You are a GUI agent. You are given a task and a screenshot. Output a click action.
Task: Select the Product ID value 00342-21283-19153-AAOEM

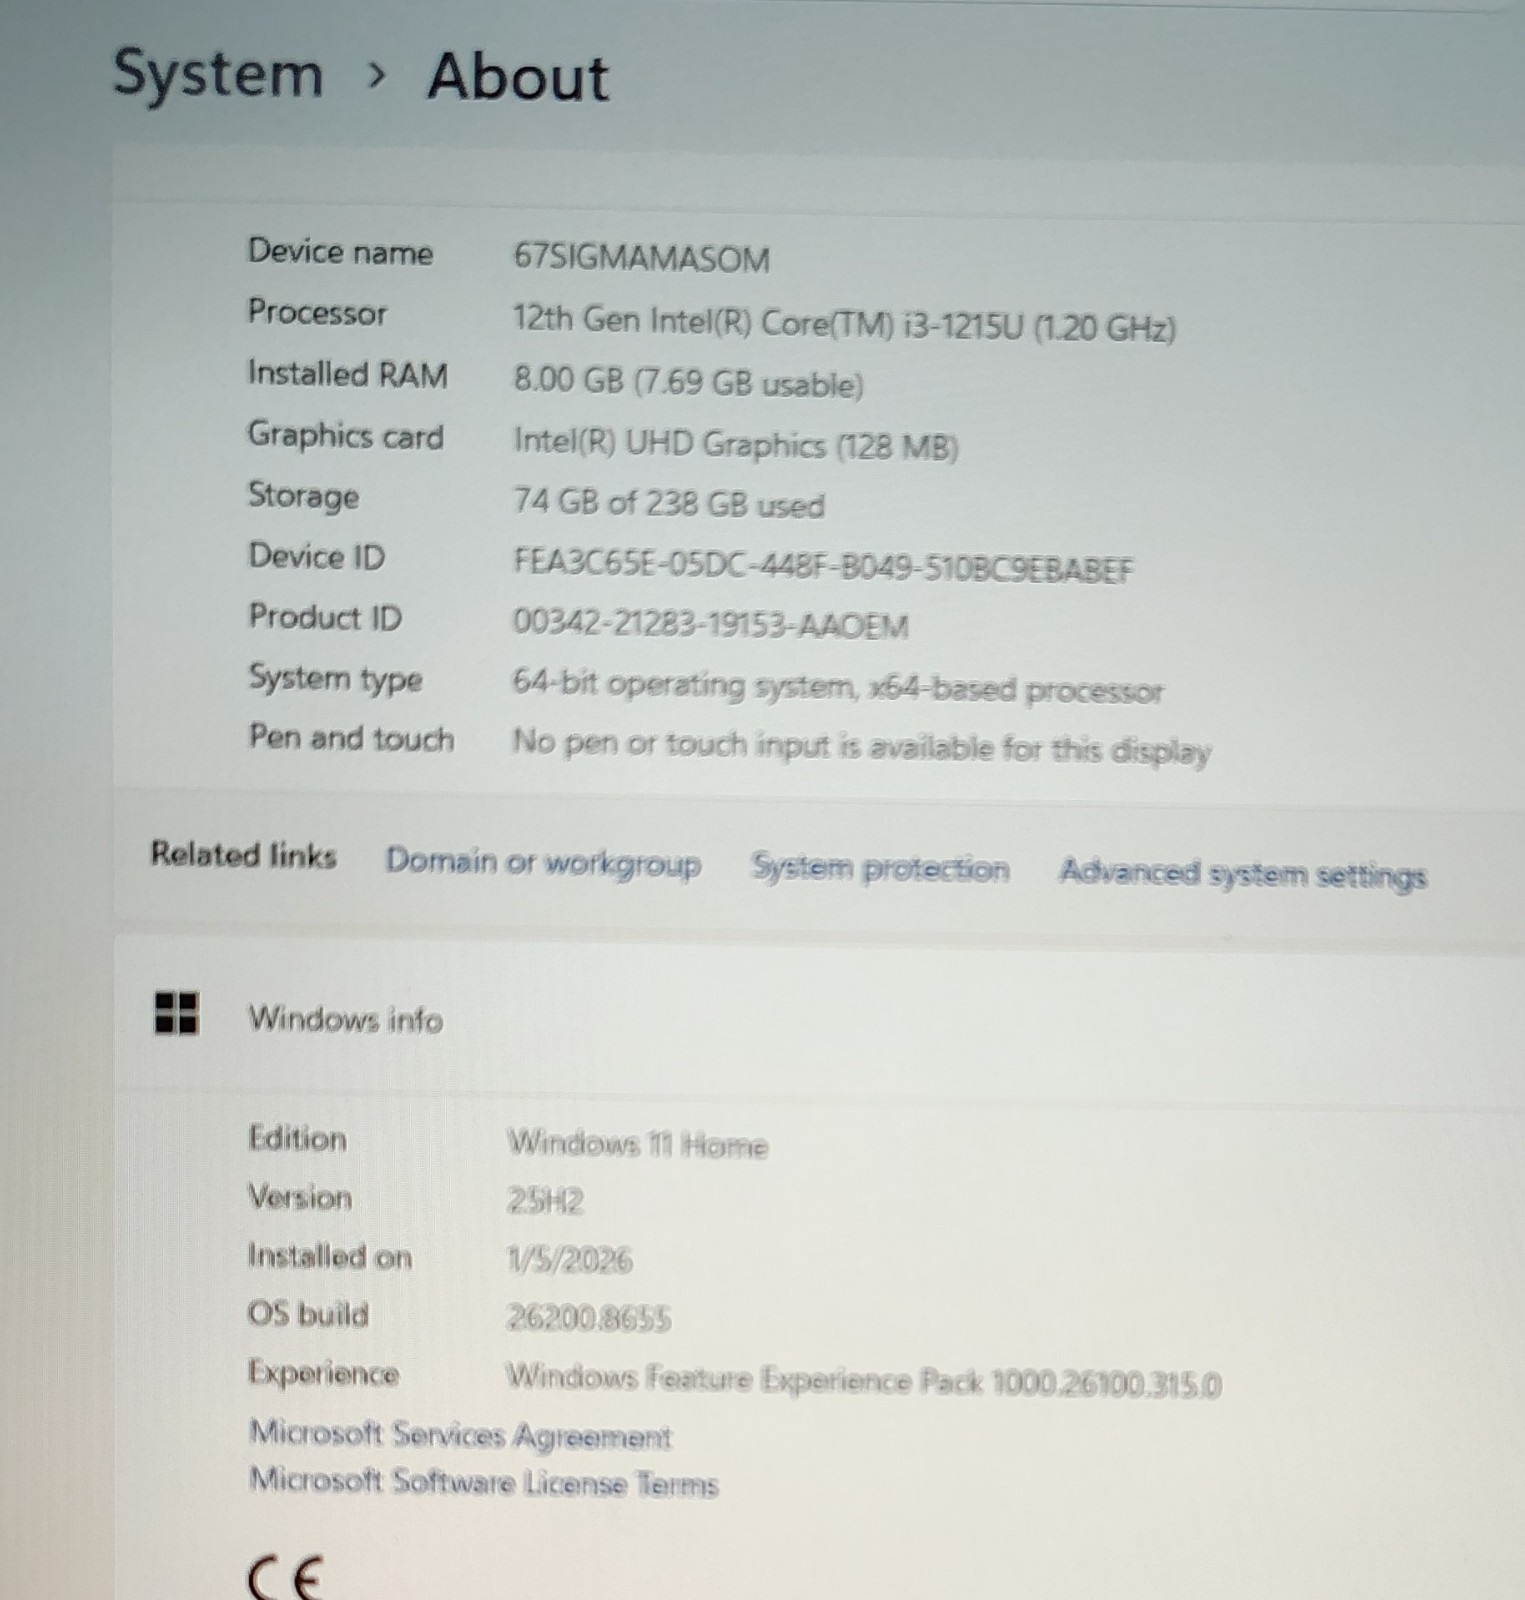coord(711,624)
